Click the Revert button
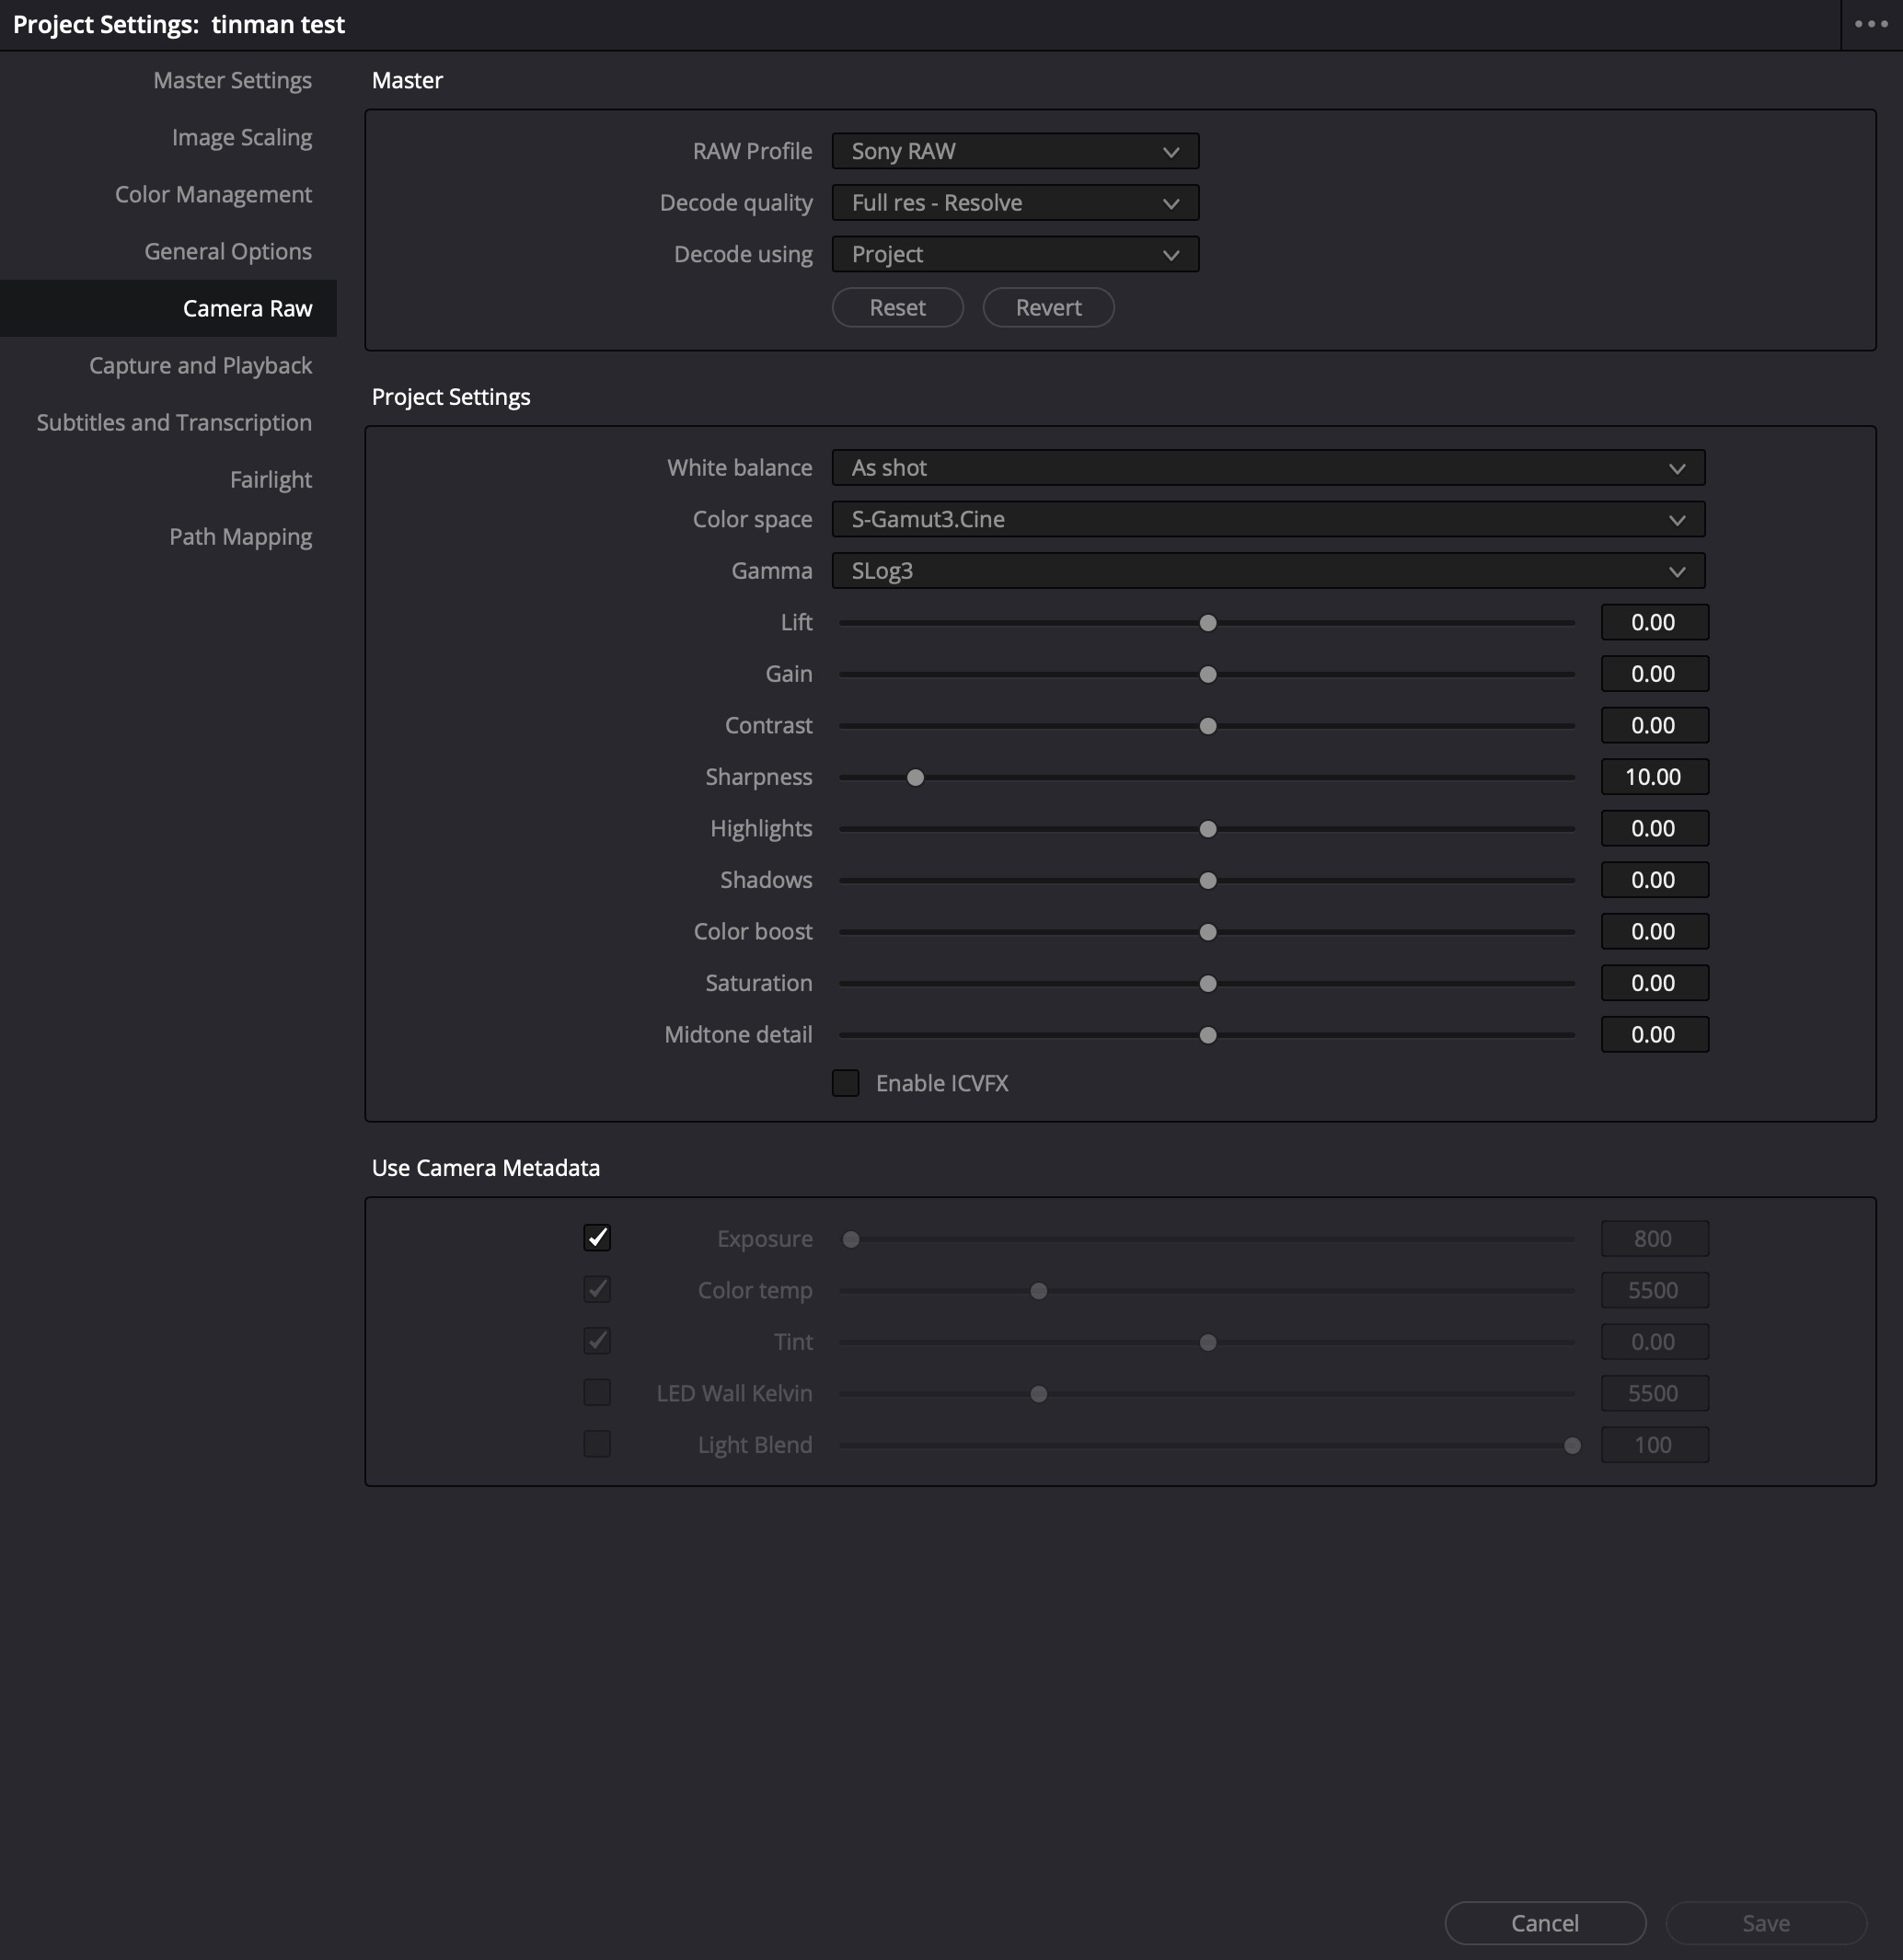Screen dimensions: 1903x1960 click(x=1048, y=307)
